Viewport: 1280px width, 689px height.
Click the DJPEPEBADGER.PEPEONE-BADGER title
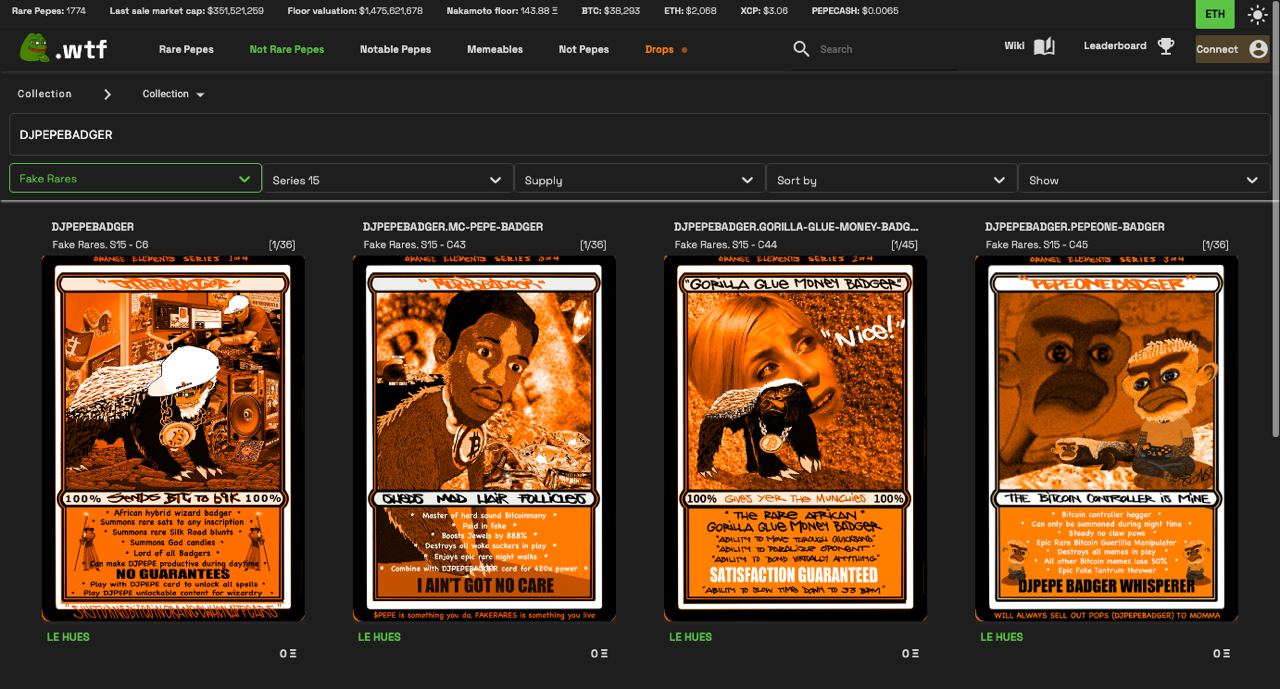click(x=1075, y=227)
